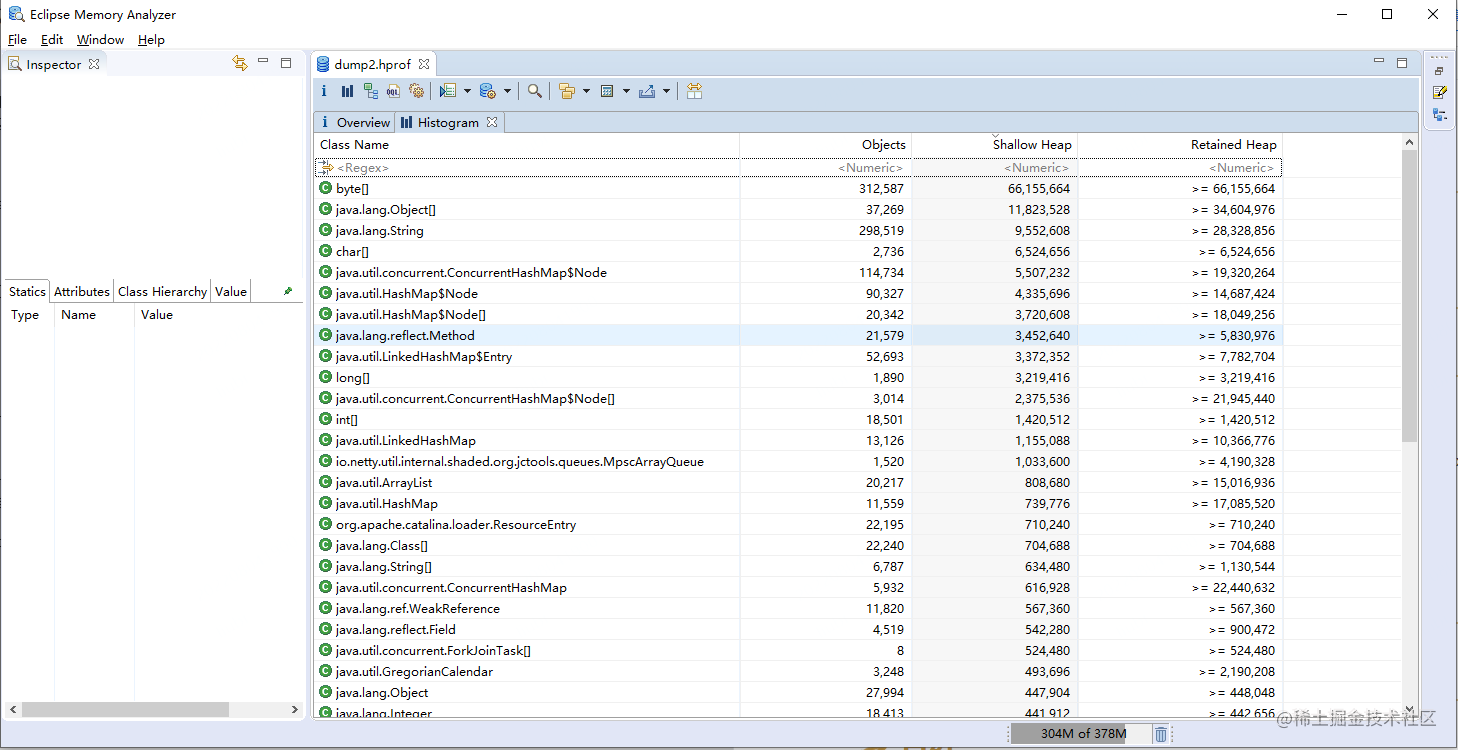The width and height of the screenshot is (1458, 750).
Task: Click the Inspector link-with-snapshot arrows icon
Action: tap(240, 63)
